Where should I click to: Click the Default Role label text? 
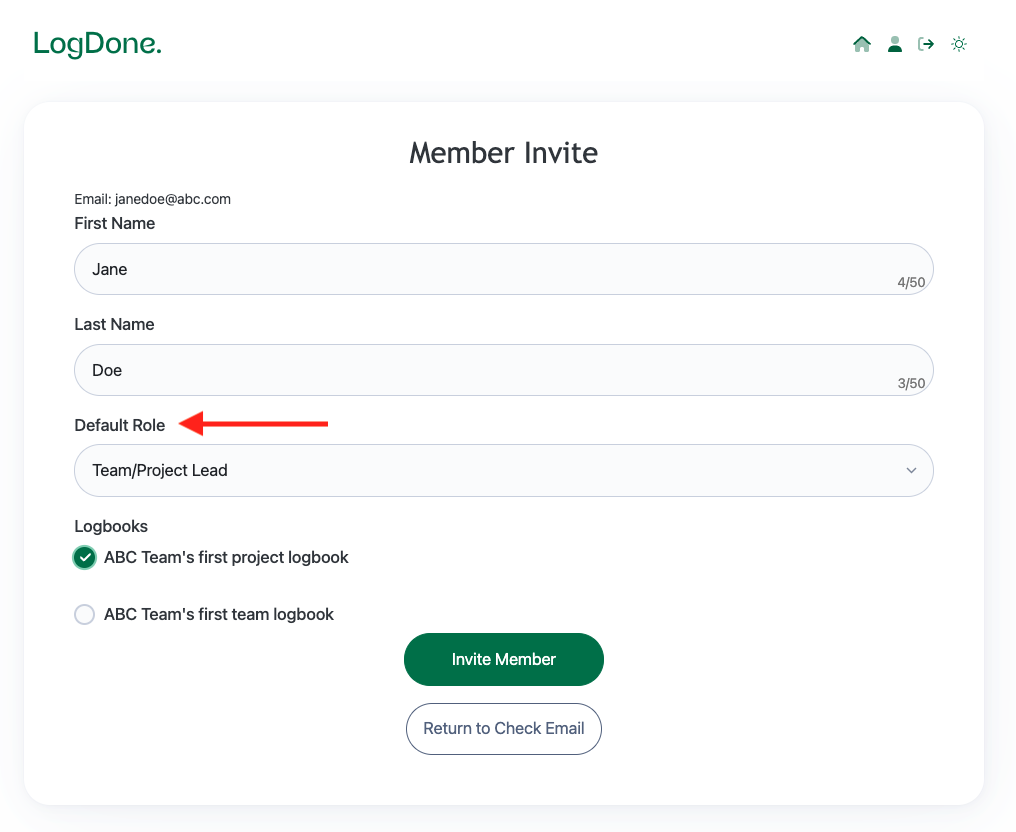120,426
